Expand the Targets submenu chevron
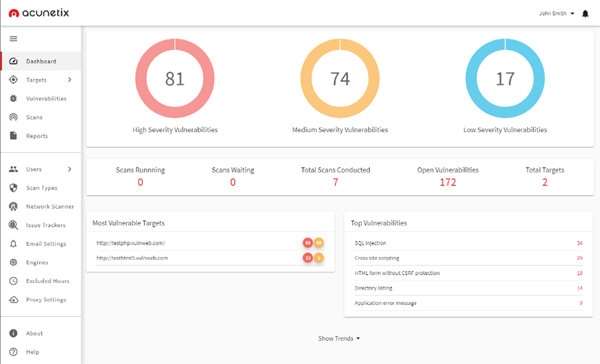 tap(70, 80)
